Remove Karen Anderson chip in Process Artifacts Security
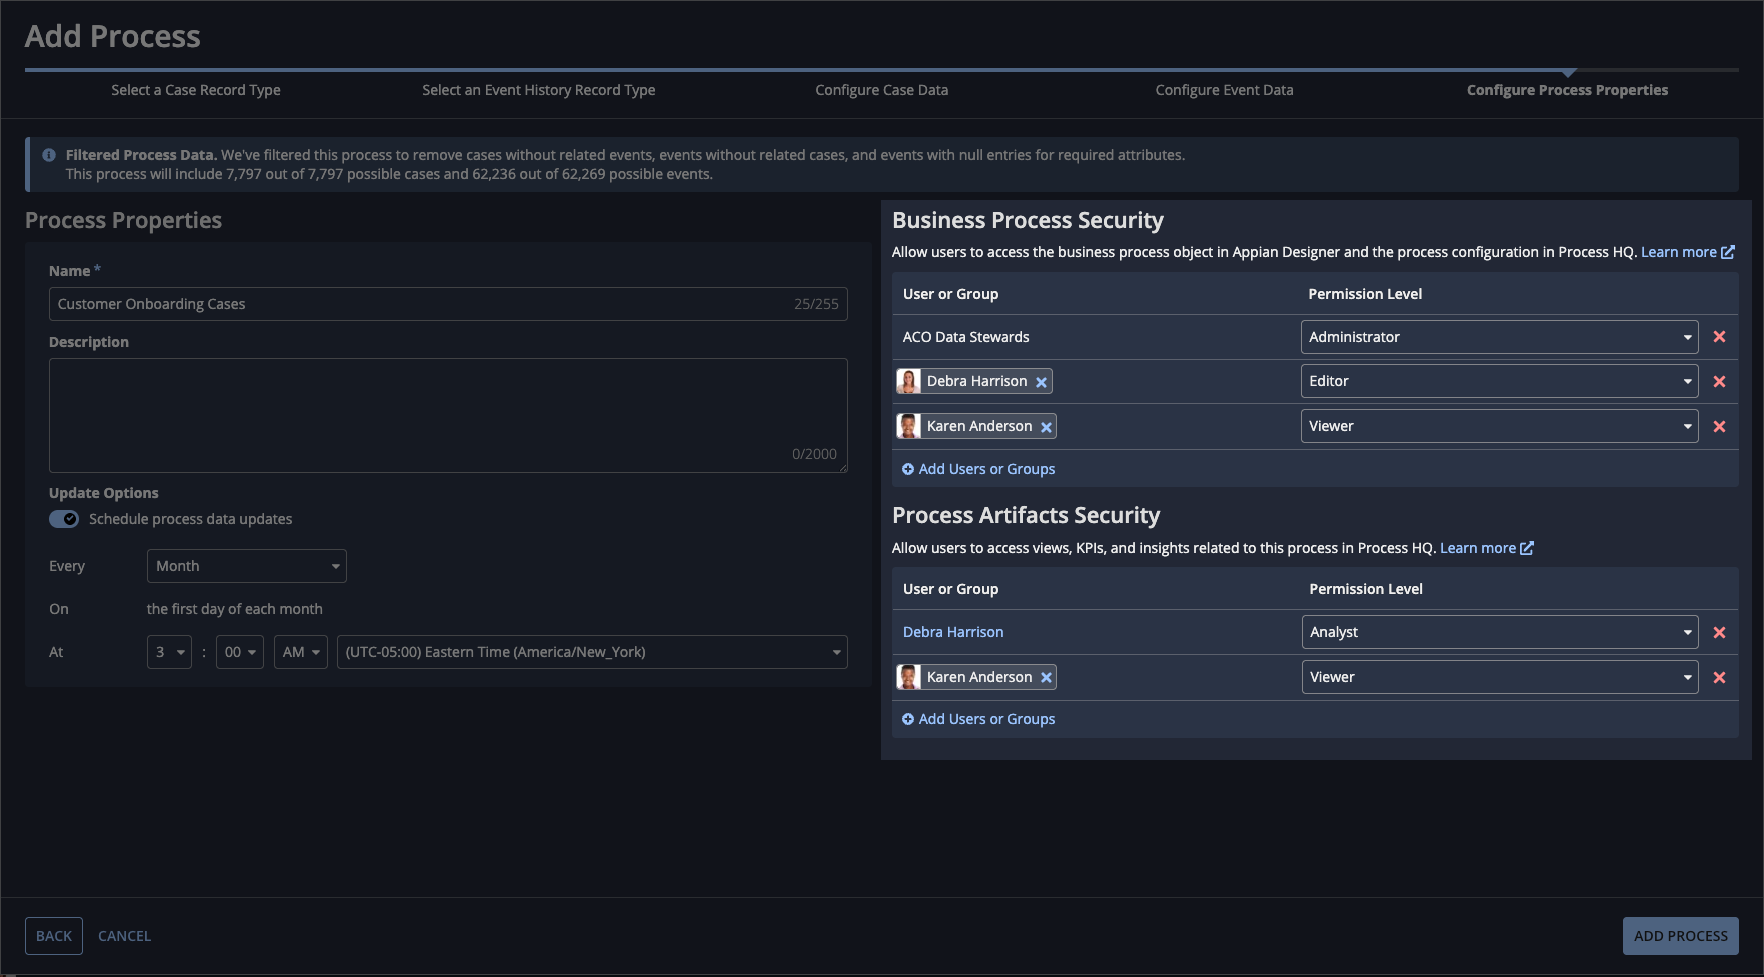Image resolution: width=1764 pixels, height=977 pixels. (1046, 678)
